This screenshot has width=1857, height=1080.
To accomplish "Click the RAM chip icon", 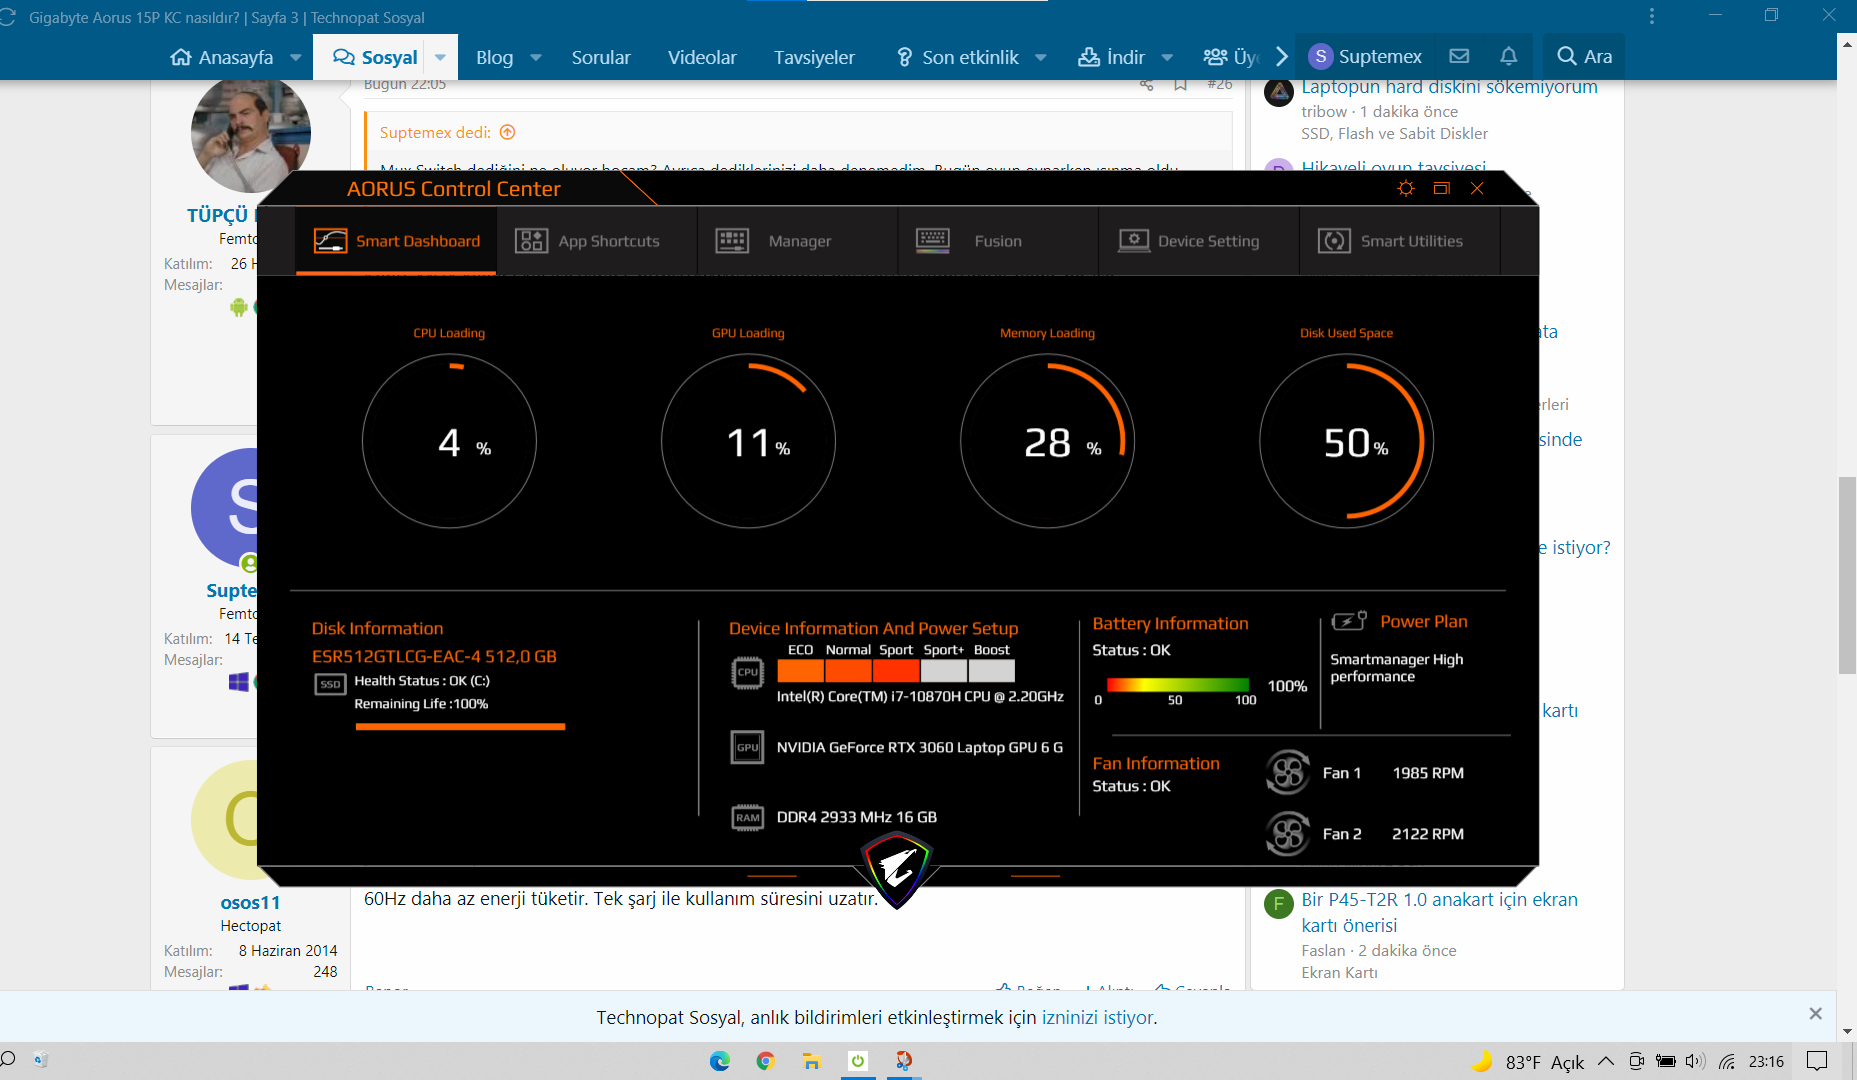I will (x=747, y=817).
